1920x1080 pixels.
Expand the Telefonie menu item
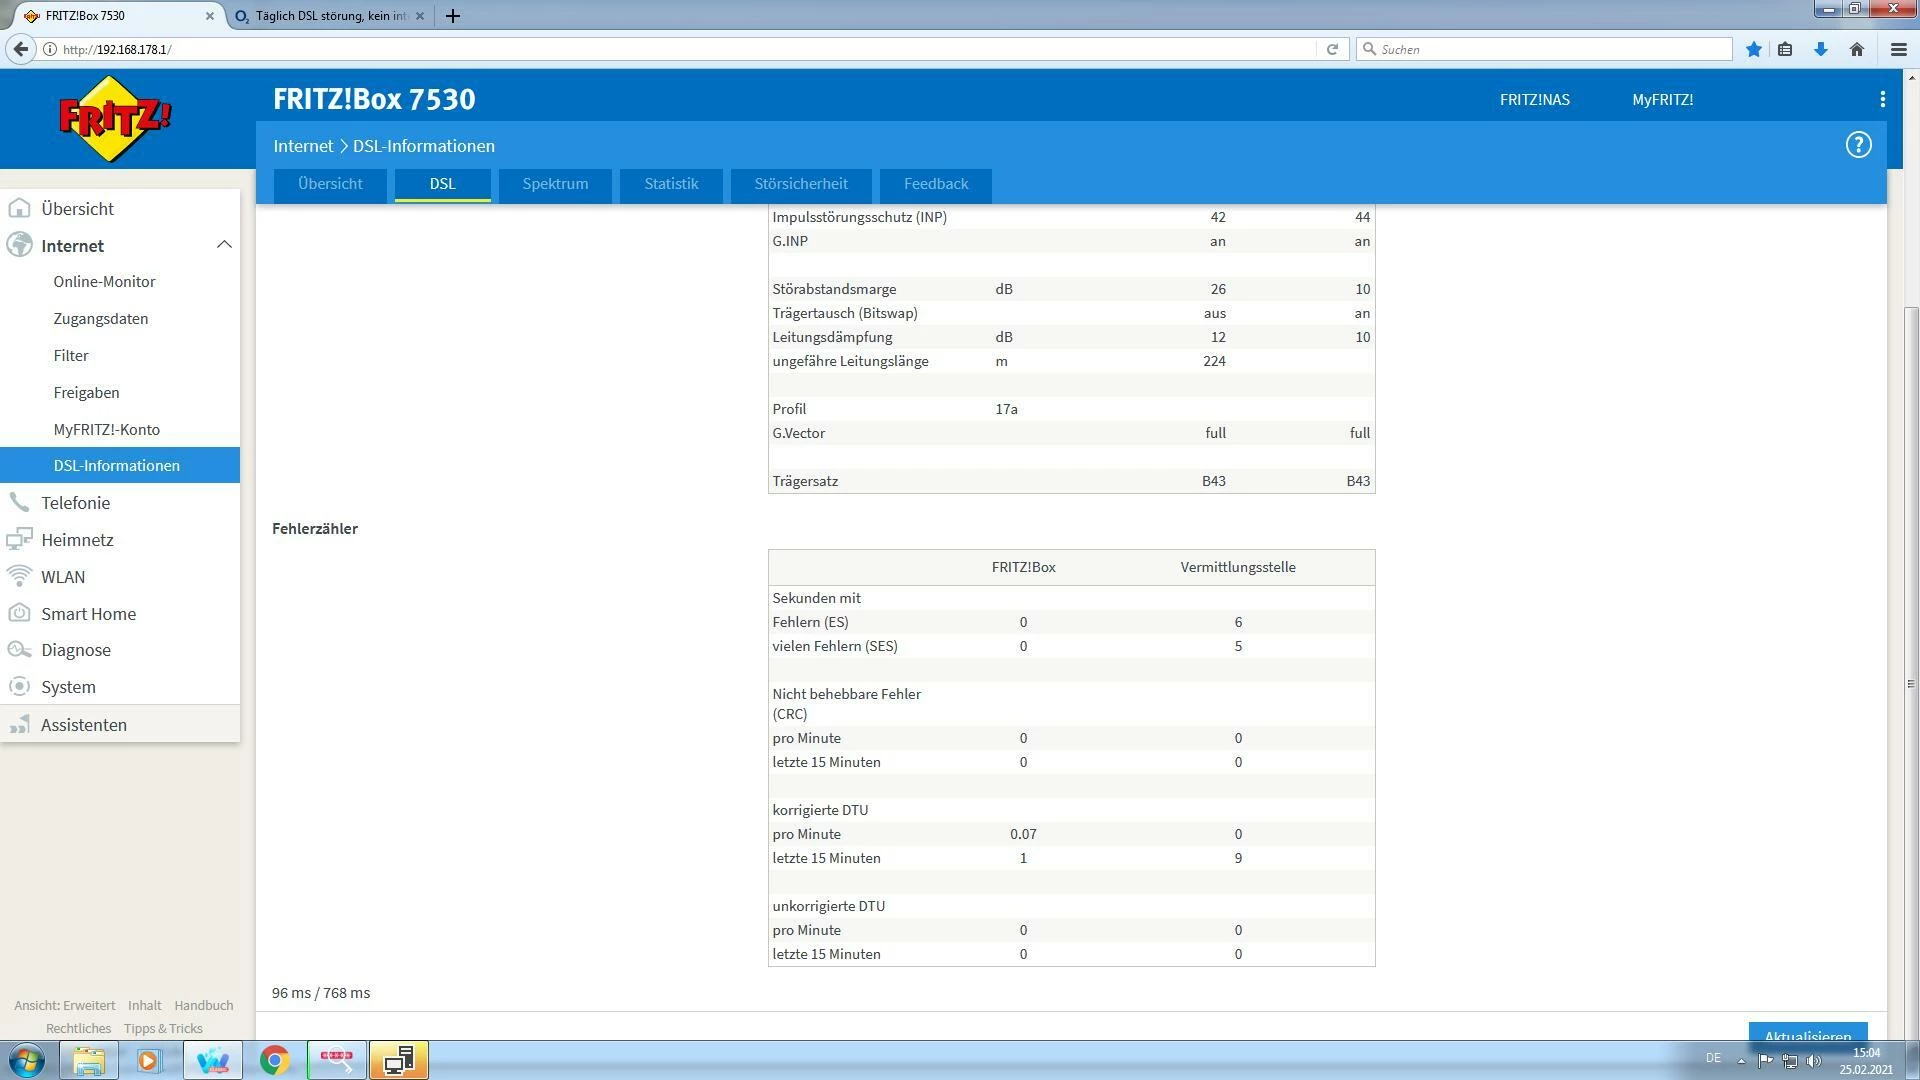click(x=75, y=503)
